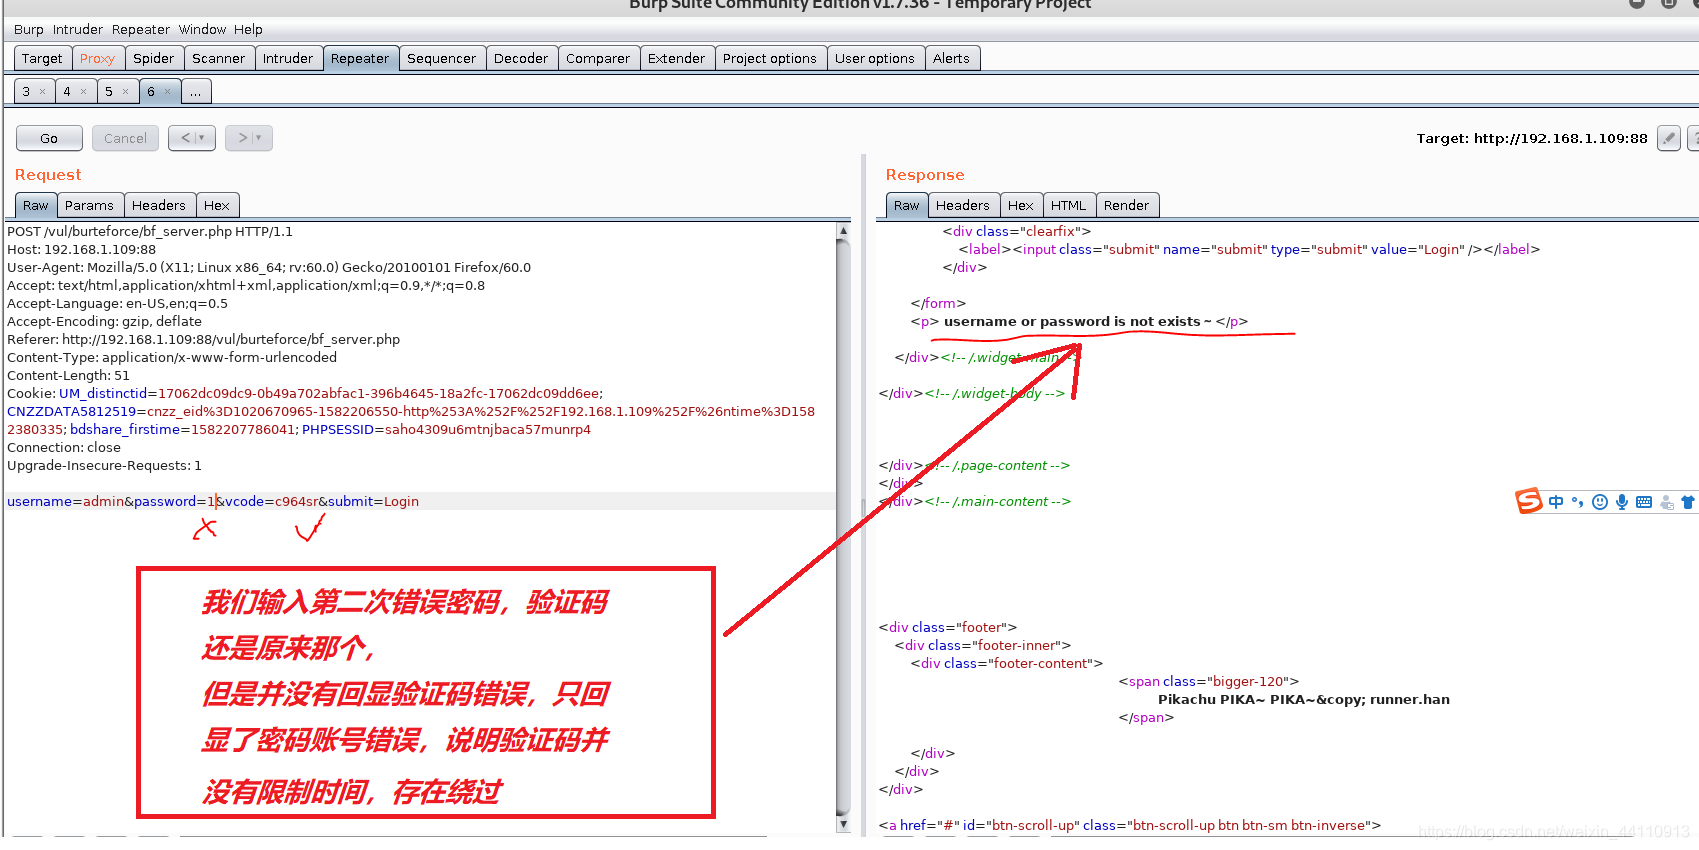Close Repeater tab 3
The height and width of the screenshot is (850, 1699).
42,91
